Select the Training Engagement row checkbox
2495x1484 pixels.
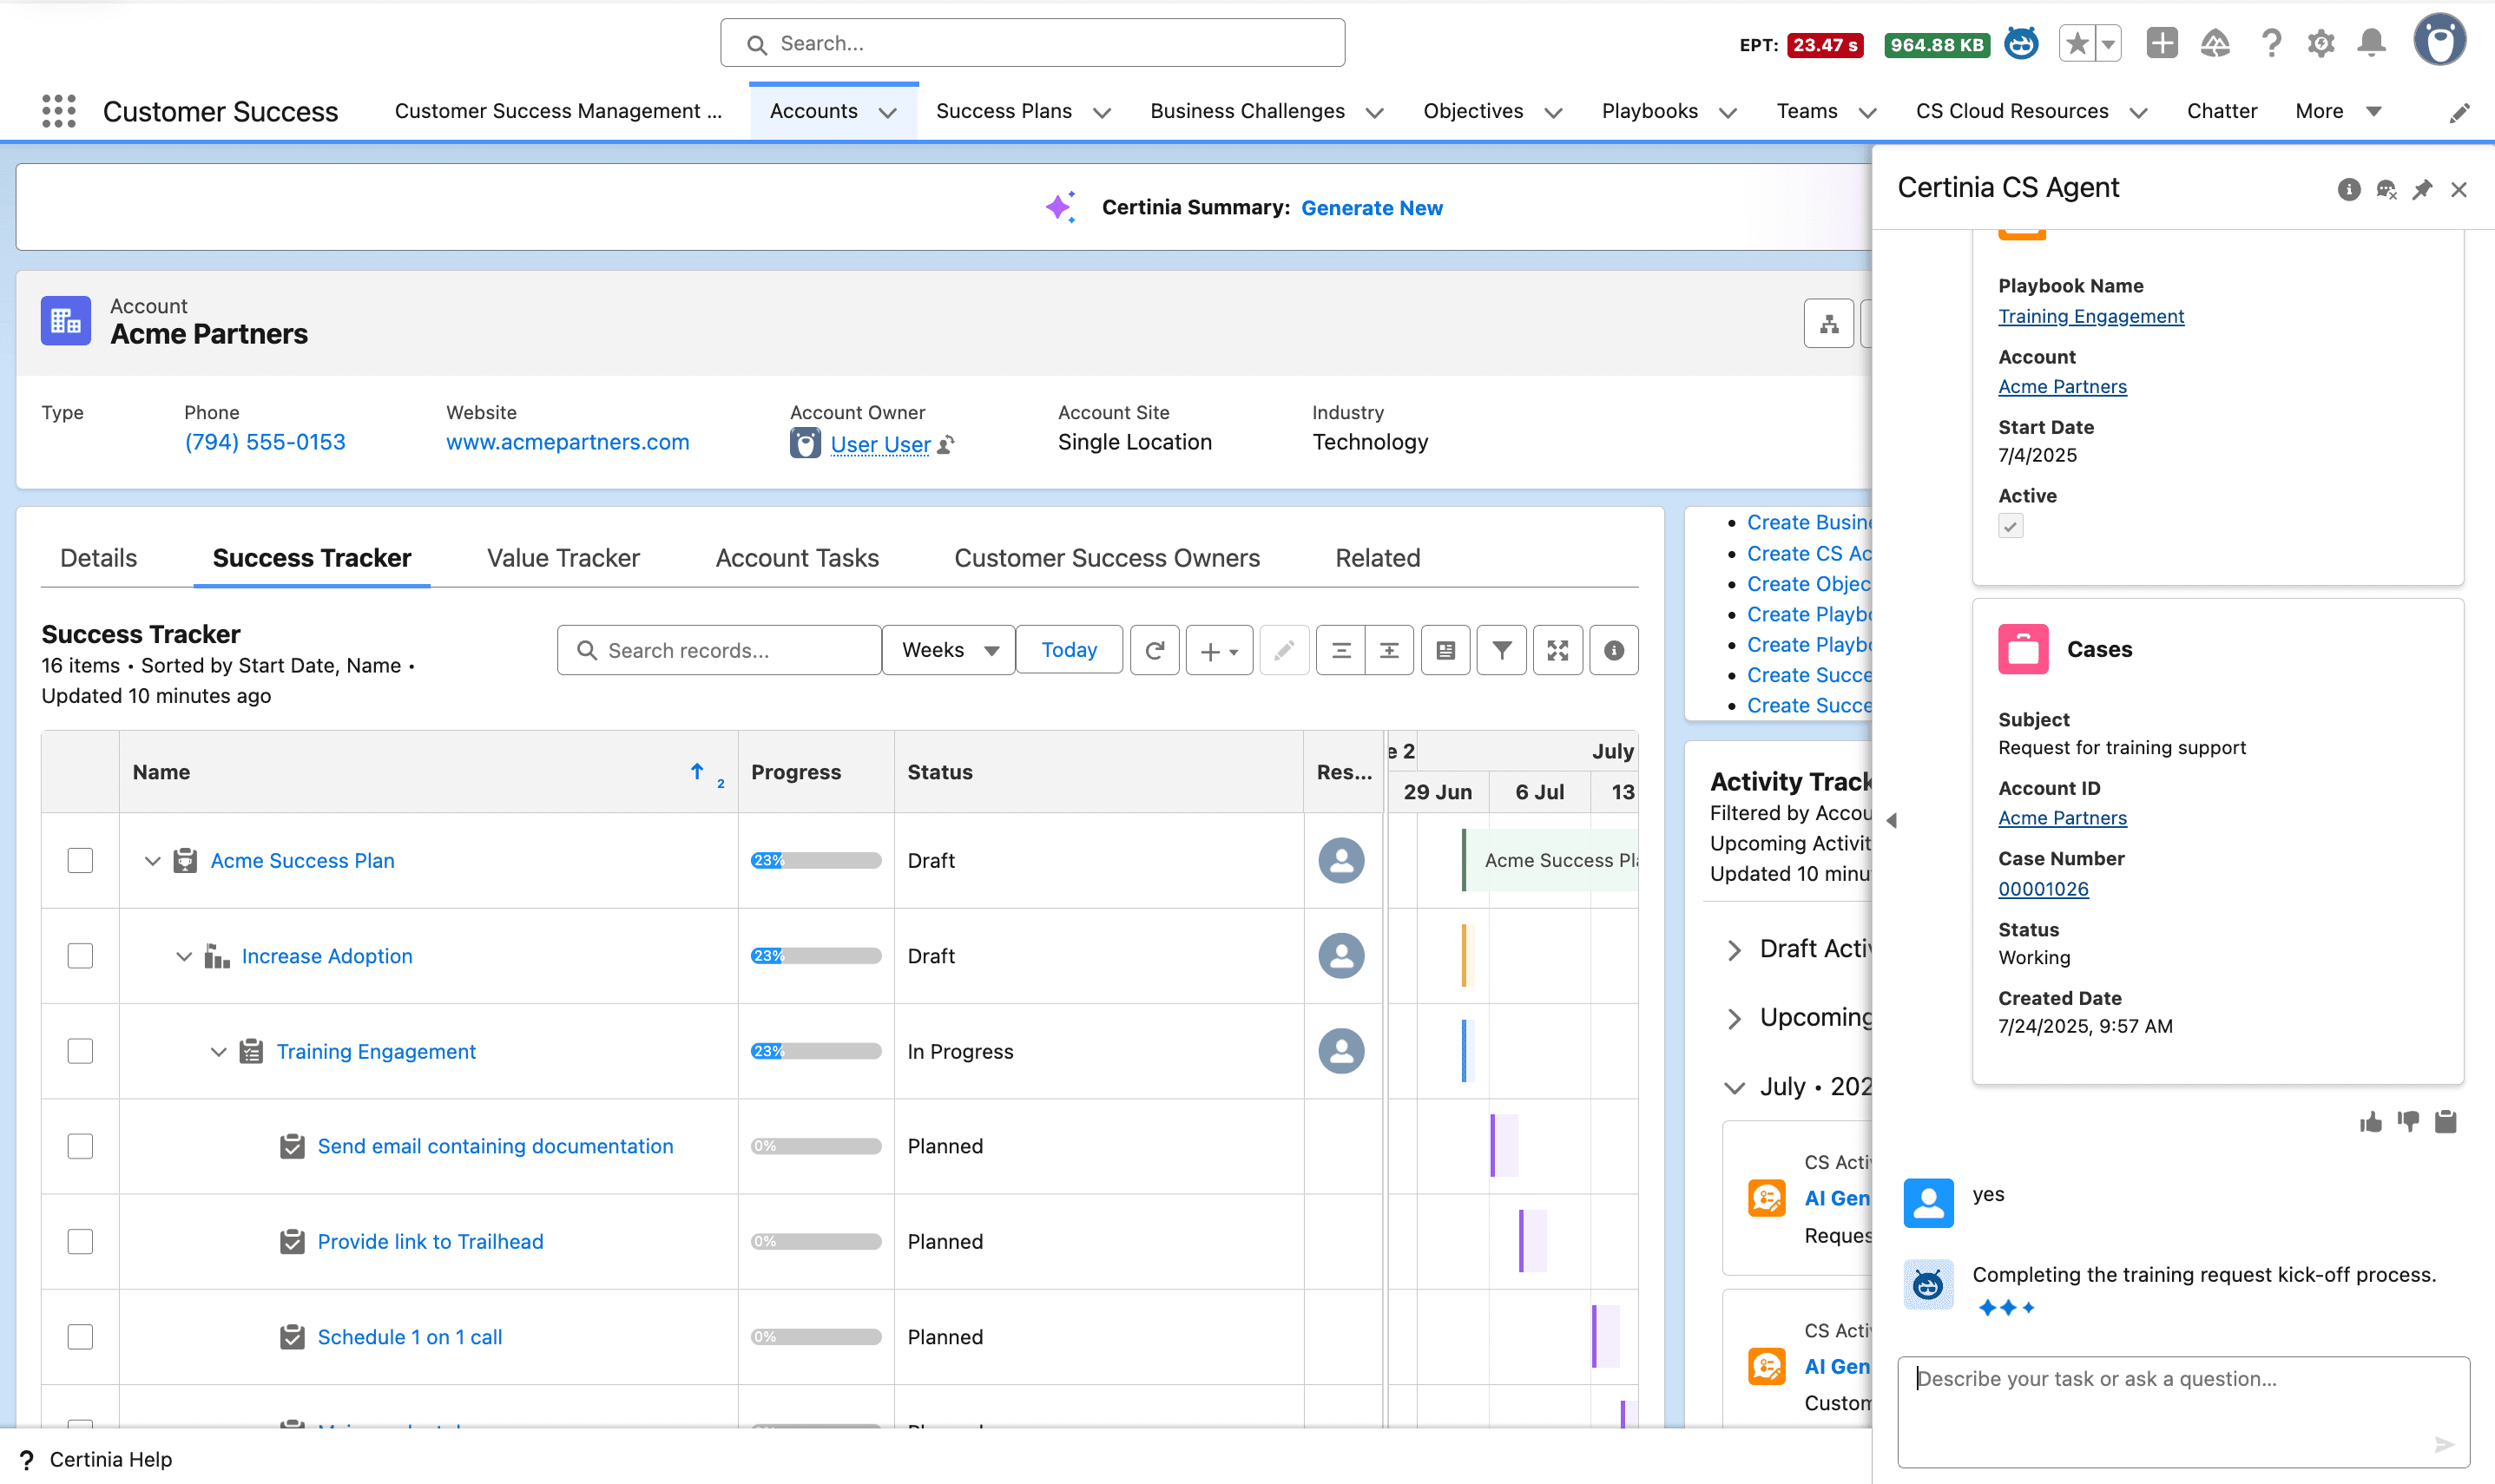80,1051
